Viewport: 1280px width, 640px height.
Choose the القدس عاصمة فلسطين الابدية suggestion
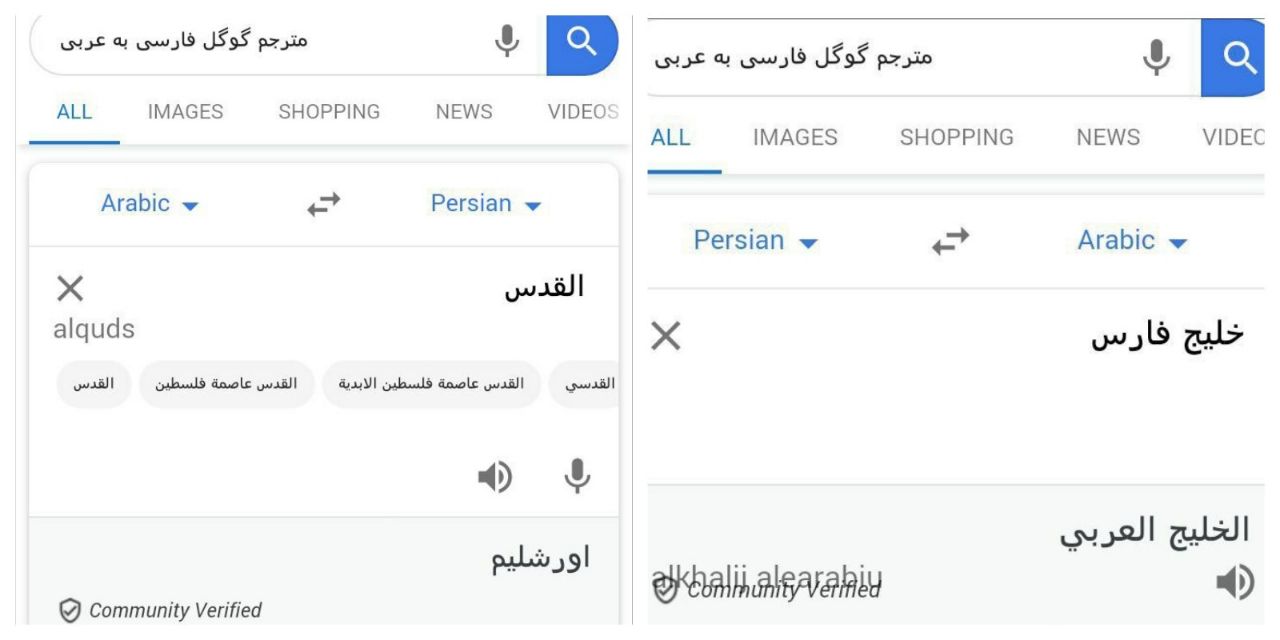click(431, 385)
